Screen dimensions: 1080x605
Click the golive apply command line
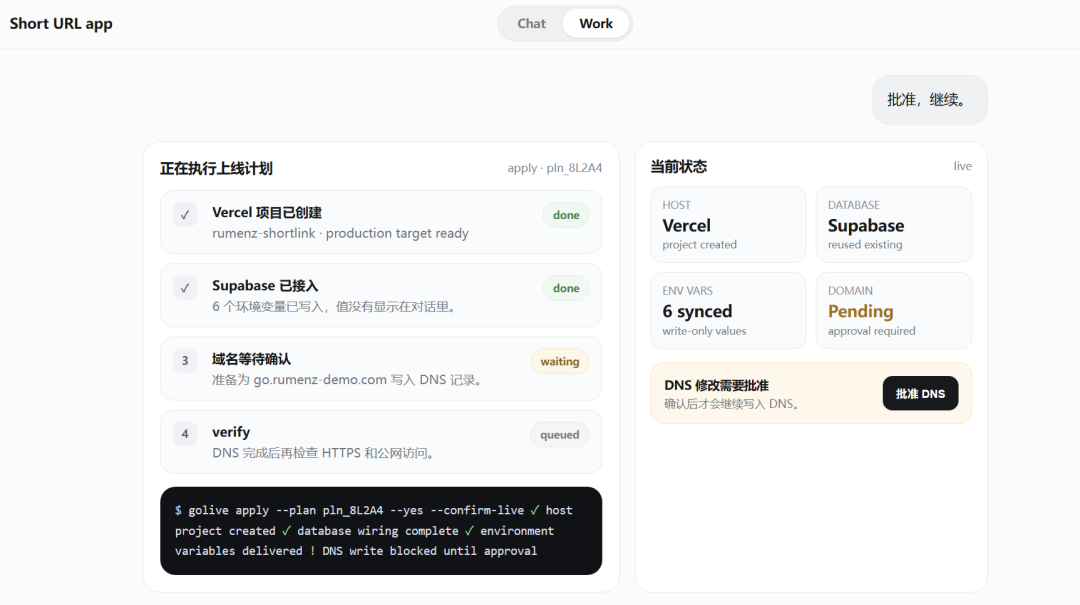(x=349, y=511)
